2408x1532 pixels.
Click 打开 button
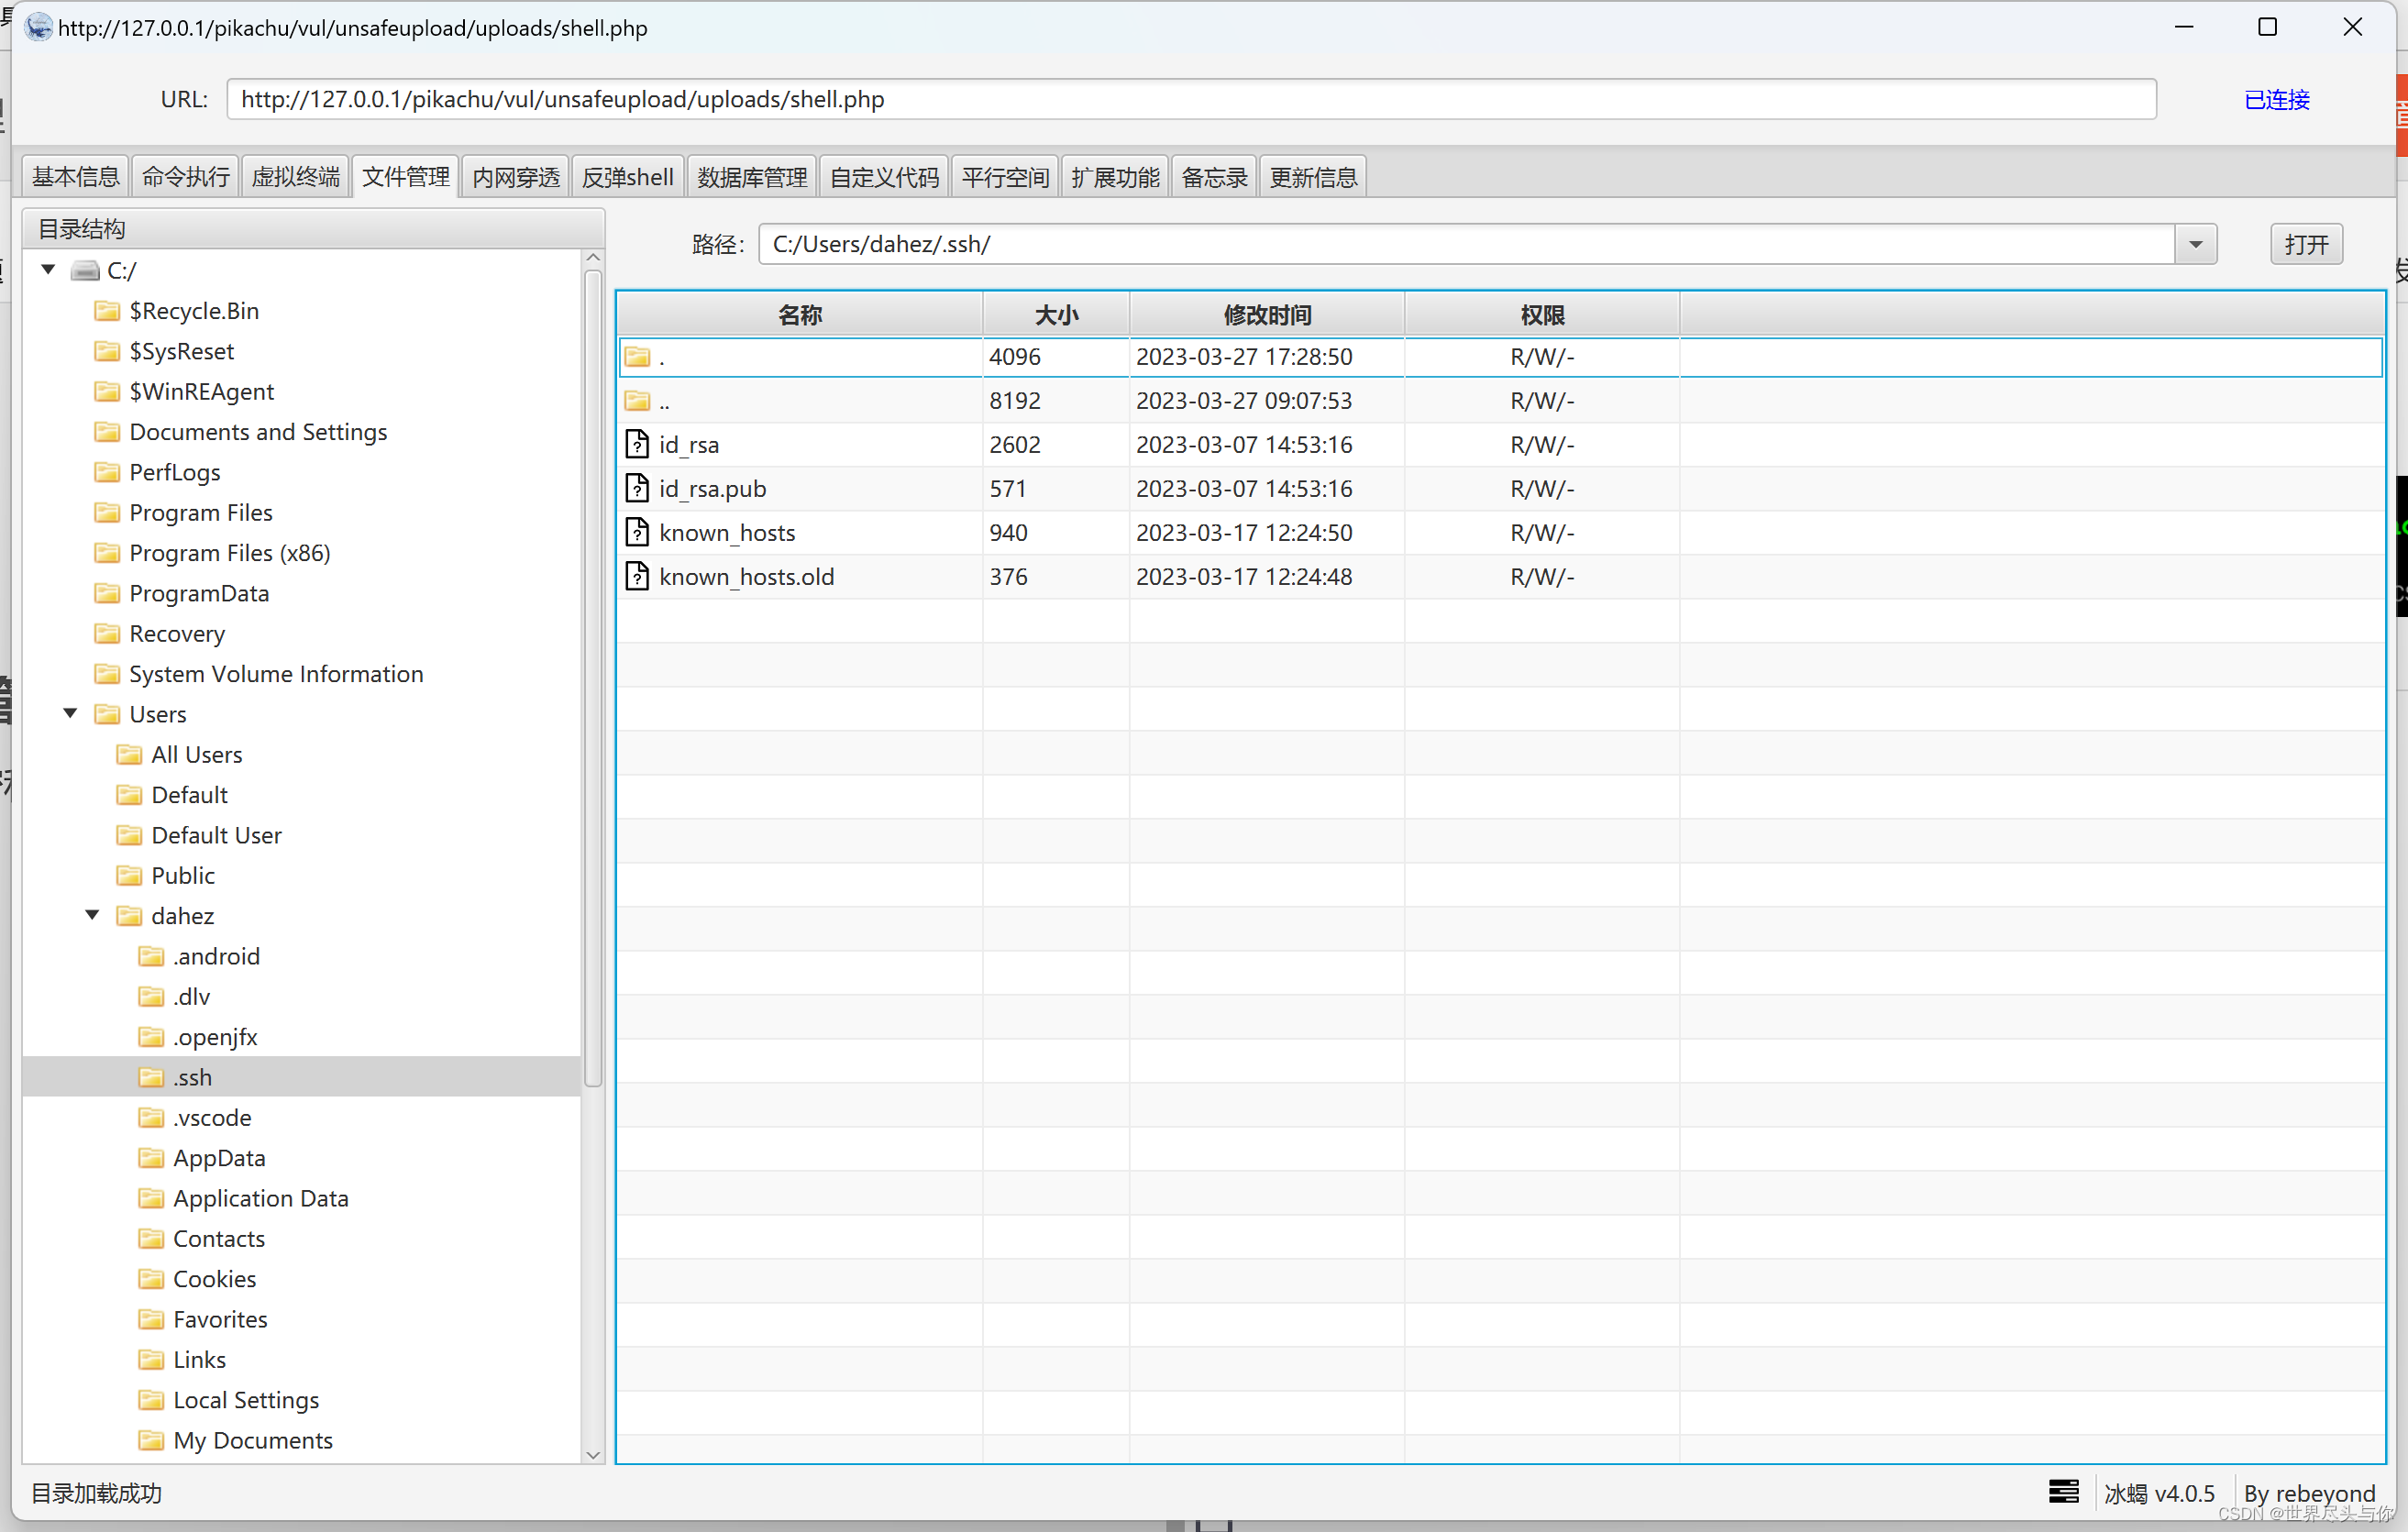point(2312,244)
